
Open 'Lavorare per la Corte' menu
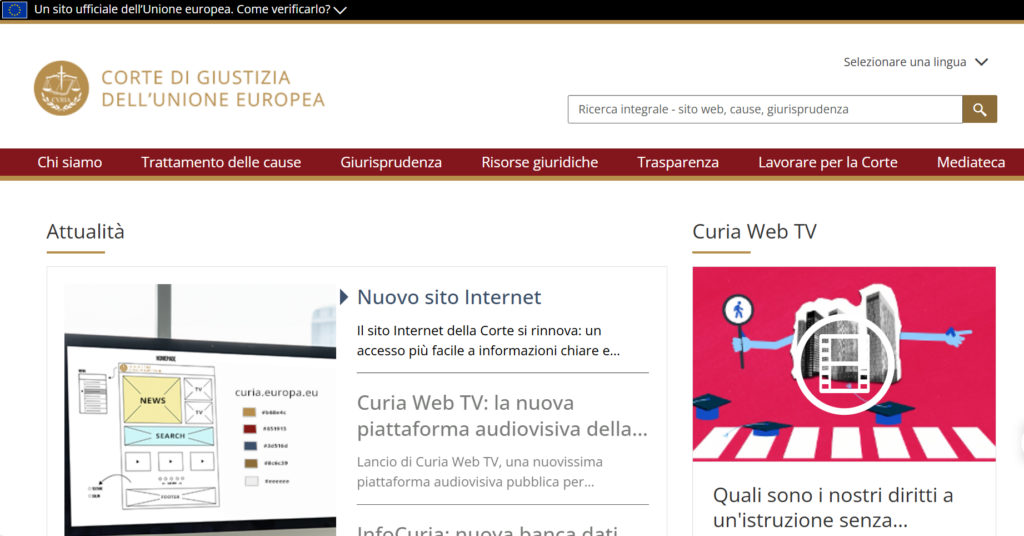pyautogui.click(x=828, y=162)
